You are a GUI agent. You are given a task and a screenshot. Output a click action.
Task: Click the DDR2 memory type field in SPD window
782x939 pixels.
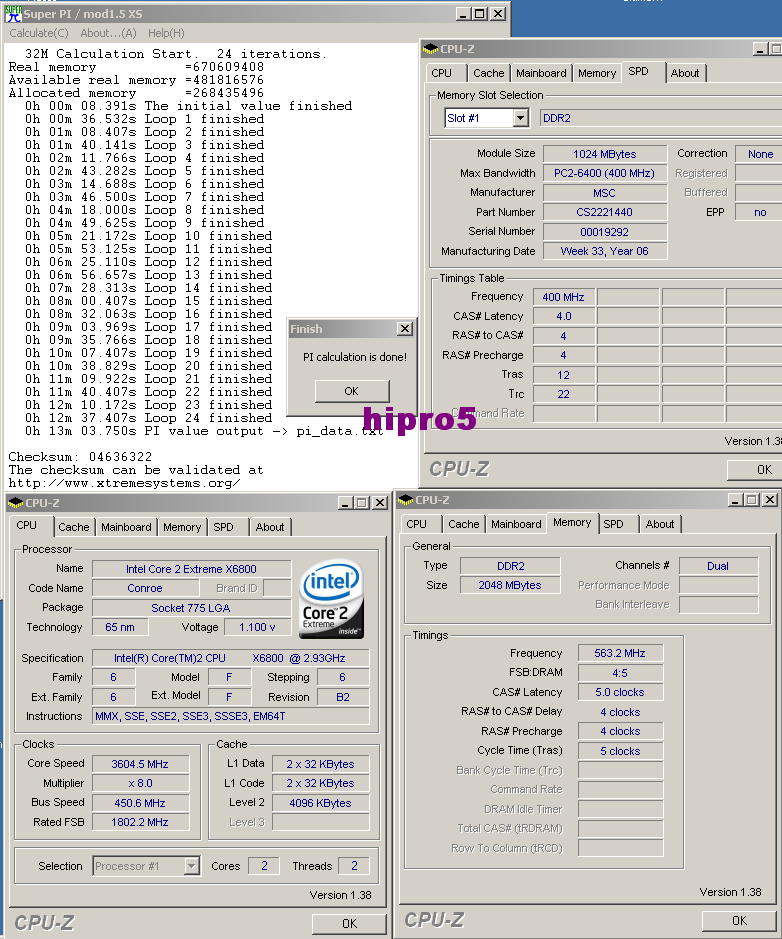click(x=660, y=118)
